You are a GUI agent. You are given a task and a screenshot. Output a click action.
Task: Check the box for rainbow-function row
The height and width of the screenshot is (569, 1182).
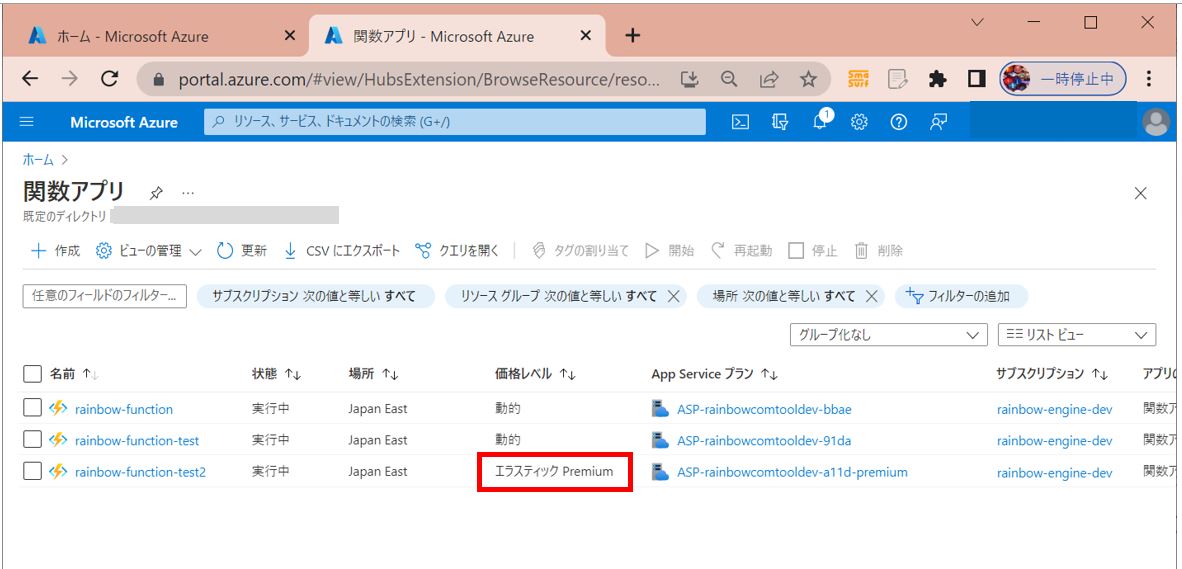pyautogui.click(x=32, y=408)
